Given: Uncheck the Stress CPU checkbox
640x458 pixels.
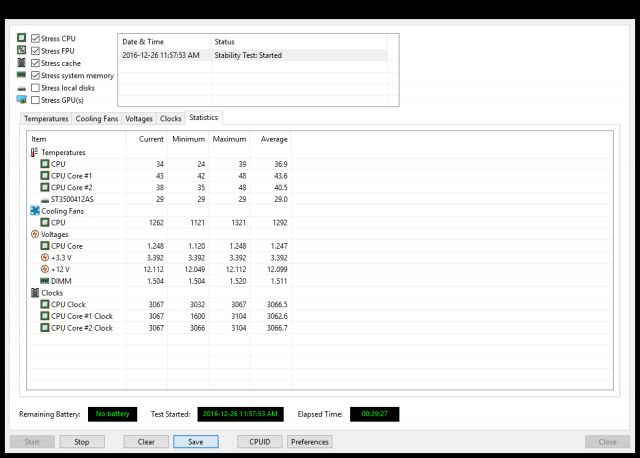Looking at the screenshot, I should point(36,38).
